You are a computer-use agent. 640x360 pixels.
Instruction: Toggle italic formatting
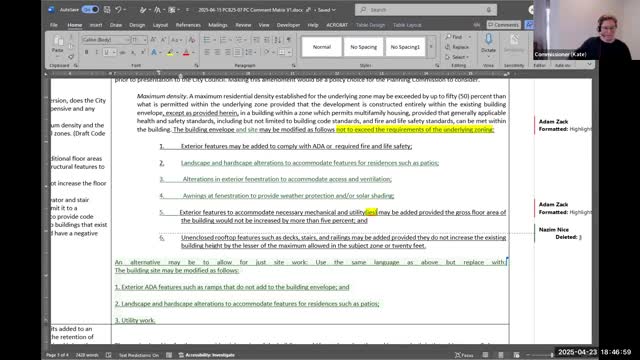click(96, 52)
